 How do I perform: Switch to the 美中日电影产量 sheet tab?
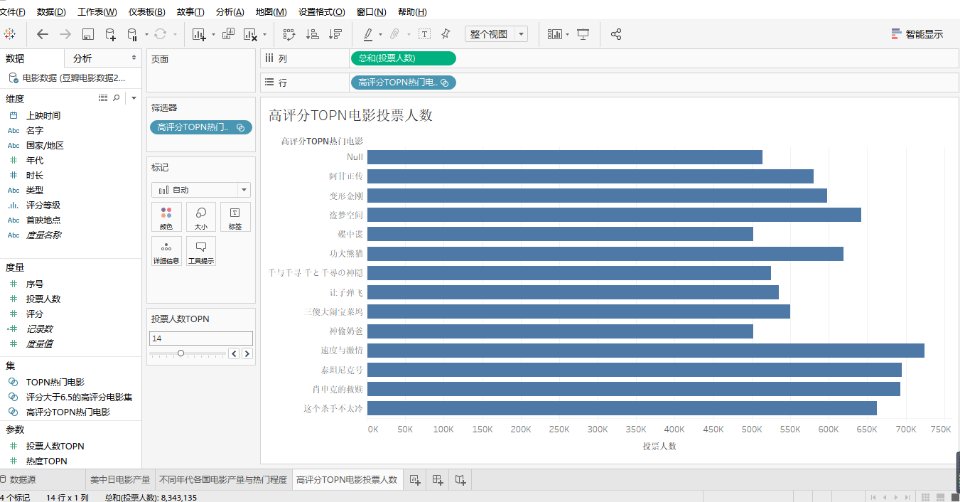pyautogui.click(x=119, y=480)
